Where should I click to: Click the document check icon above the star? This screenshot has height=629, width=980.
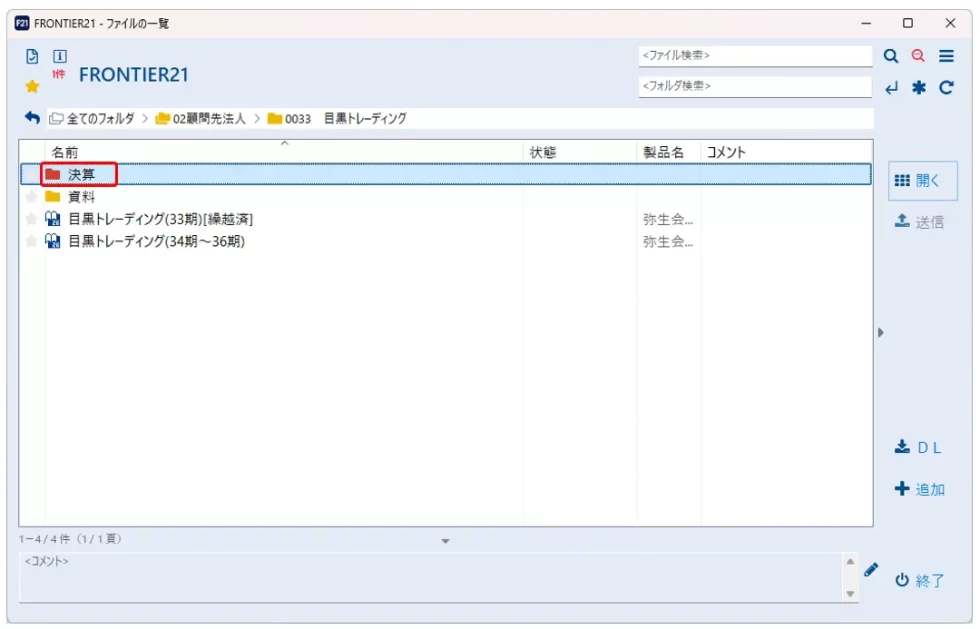[32, 56]
